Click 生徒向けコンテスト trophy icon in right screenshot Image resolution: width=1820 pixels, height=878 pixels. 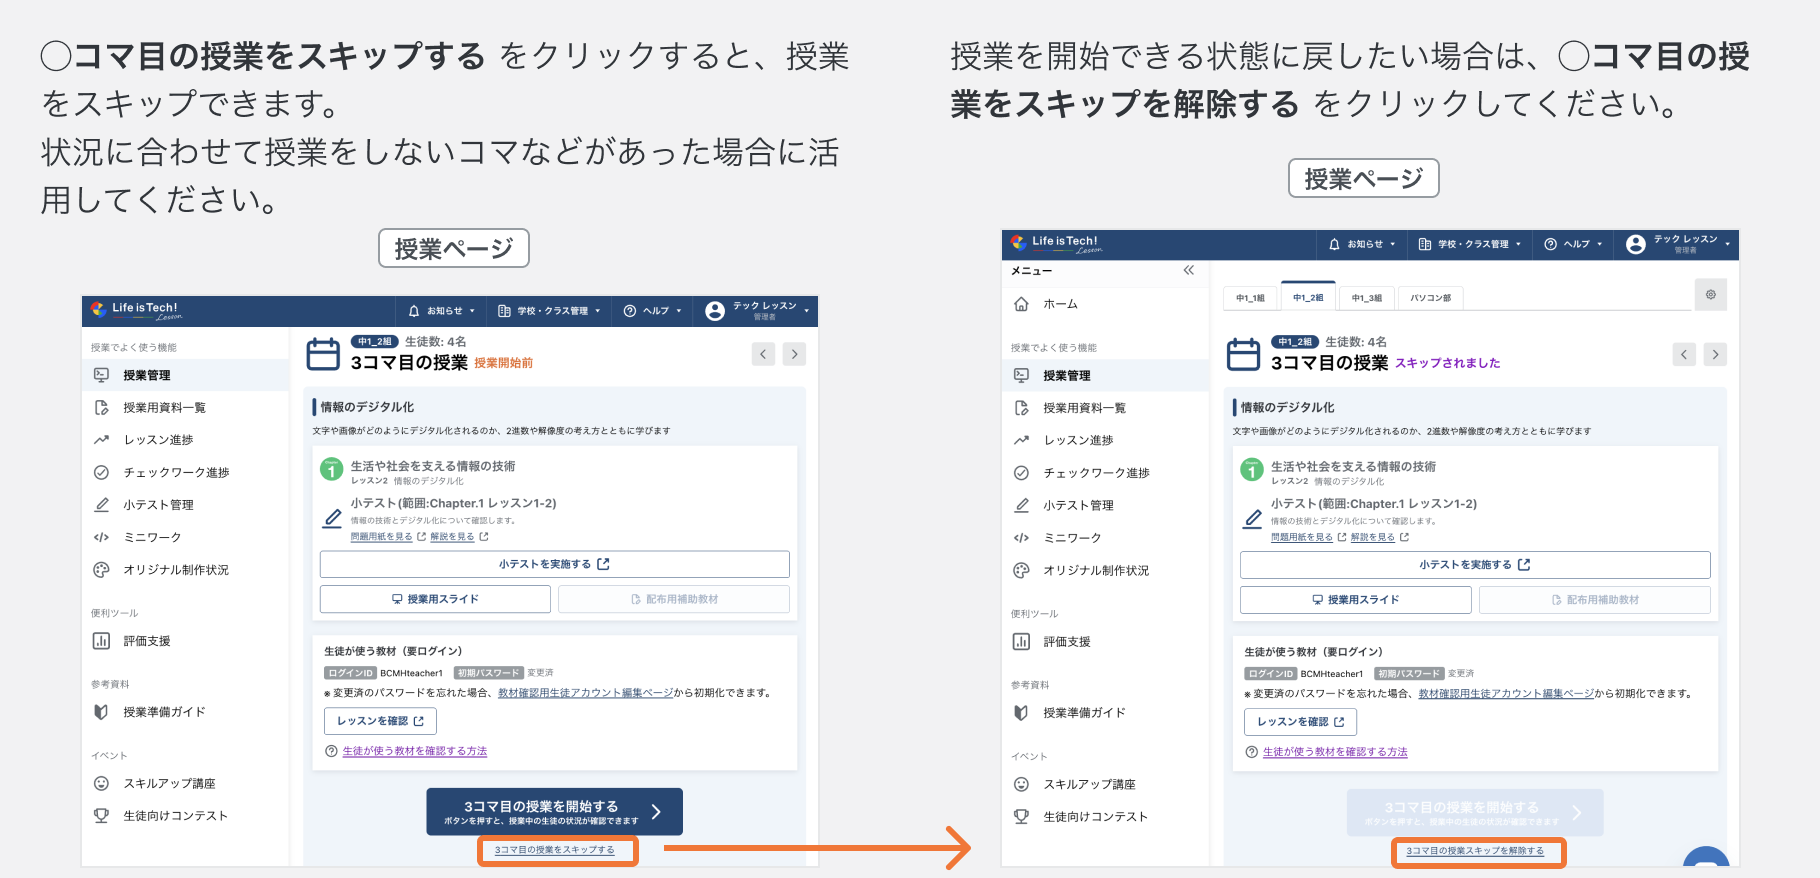1021,817
